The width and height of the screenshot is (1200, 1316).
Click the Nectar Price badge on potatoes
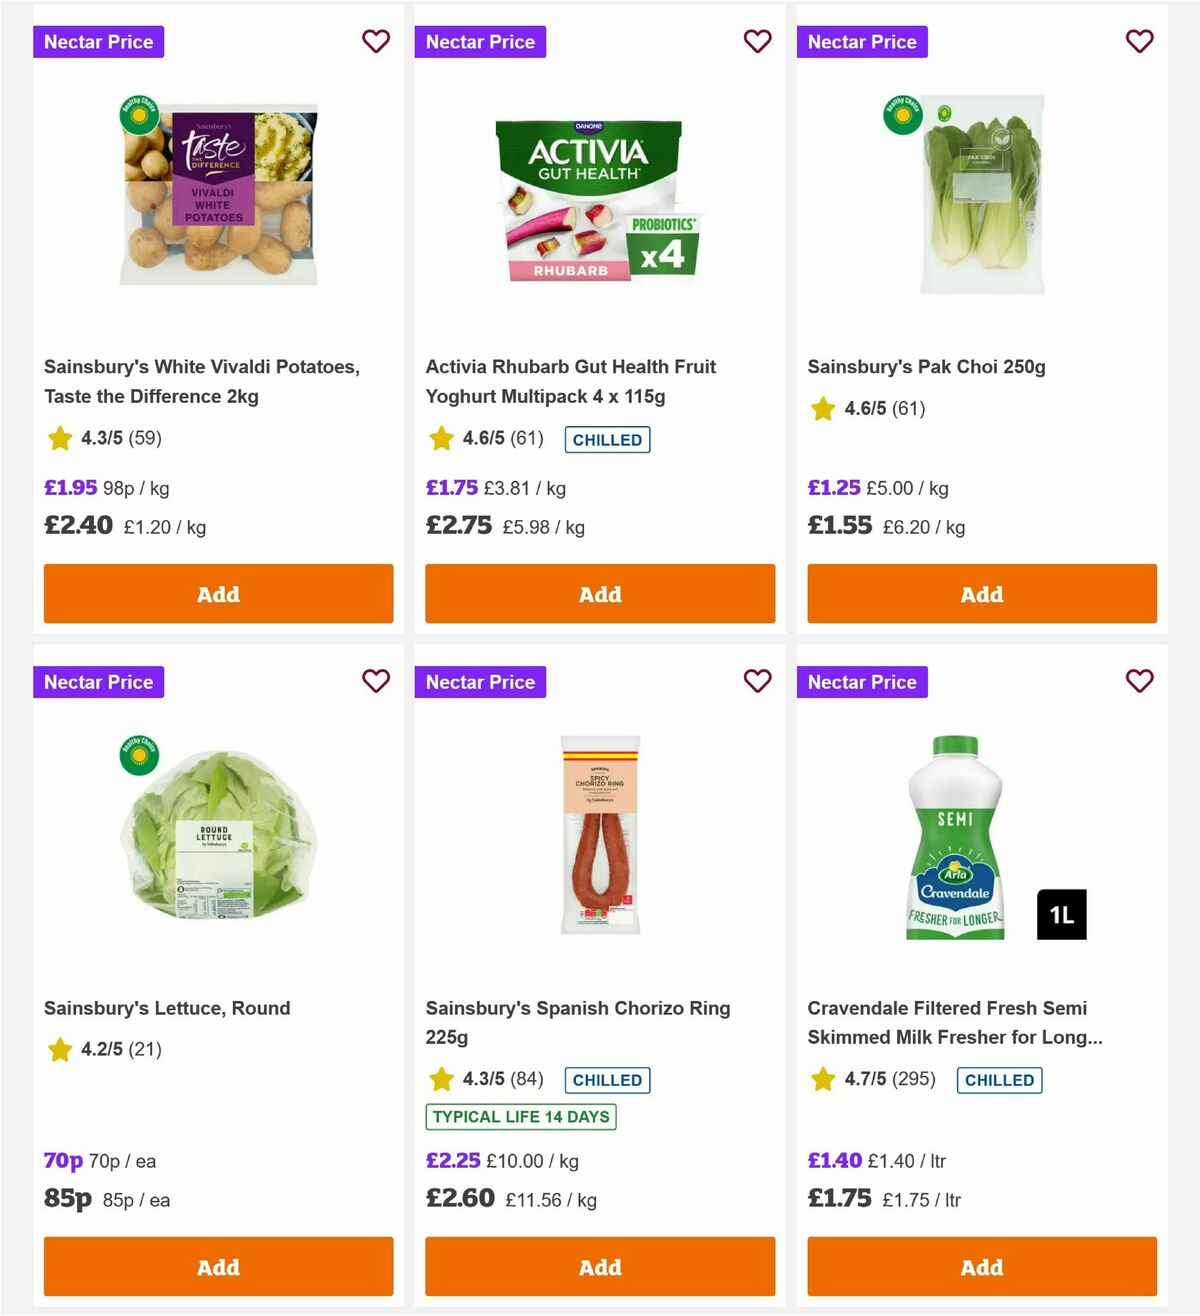[x=98, y=42]
